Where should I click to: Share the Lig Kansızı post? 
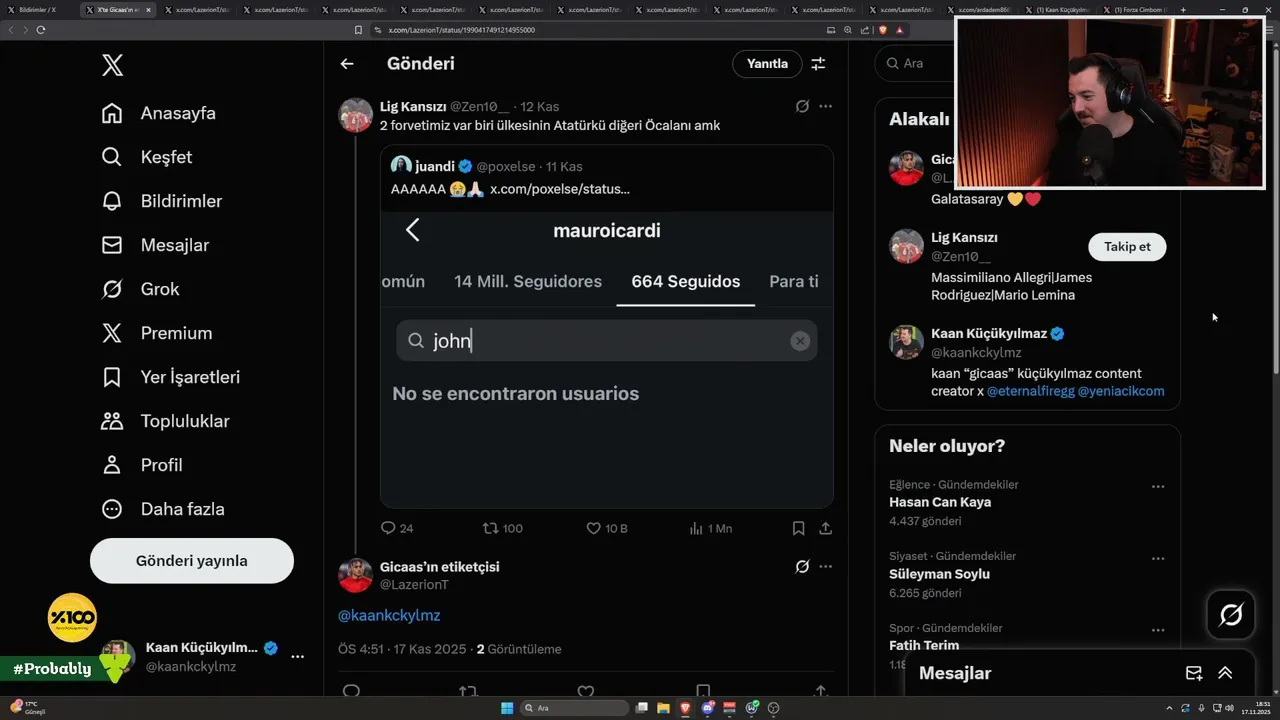click(825, 528)
